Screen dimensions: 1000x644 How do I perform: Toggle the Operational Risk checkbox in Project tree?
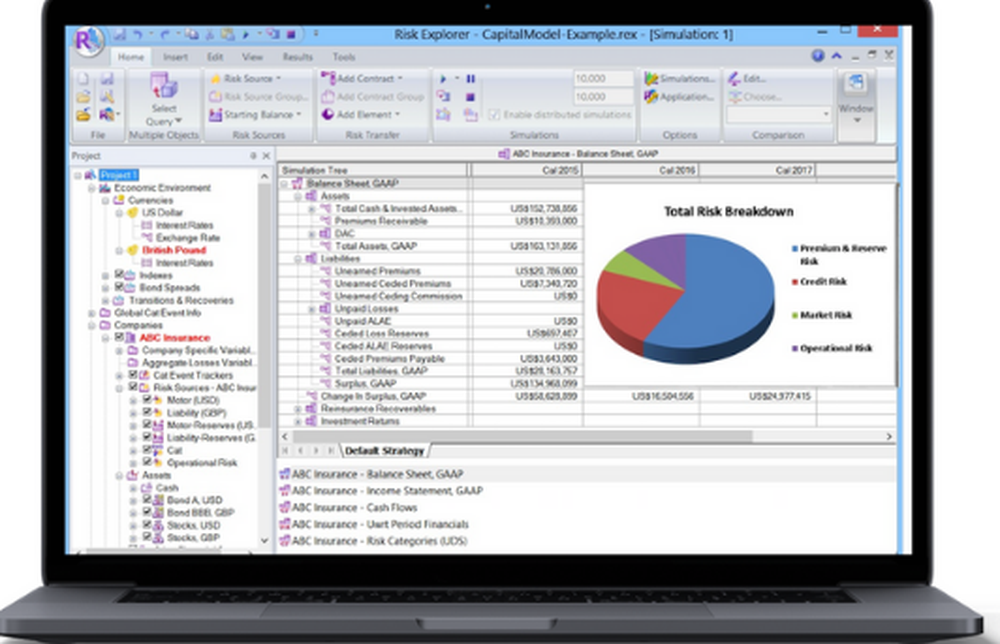coord(147,462)
